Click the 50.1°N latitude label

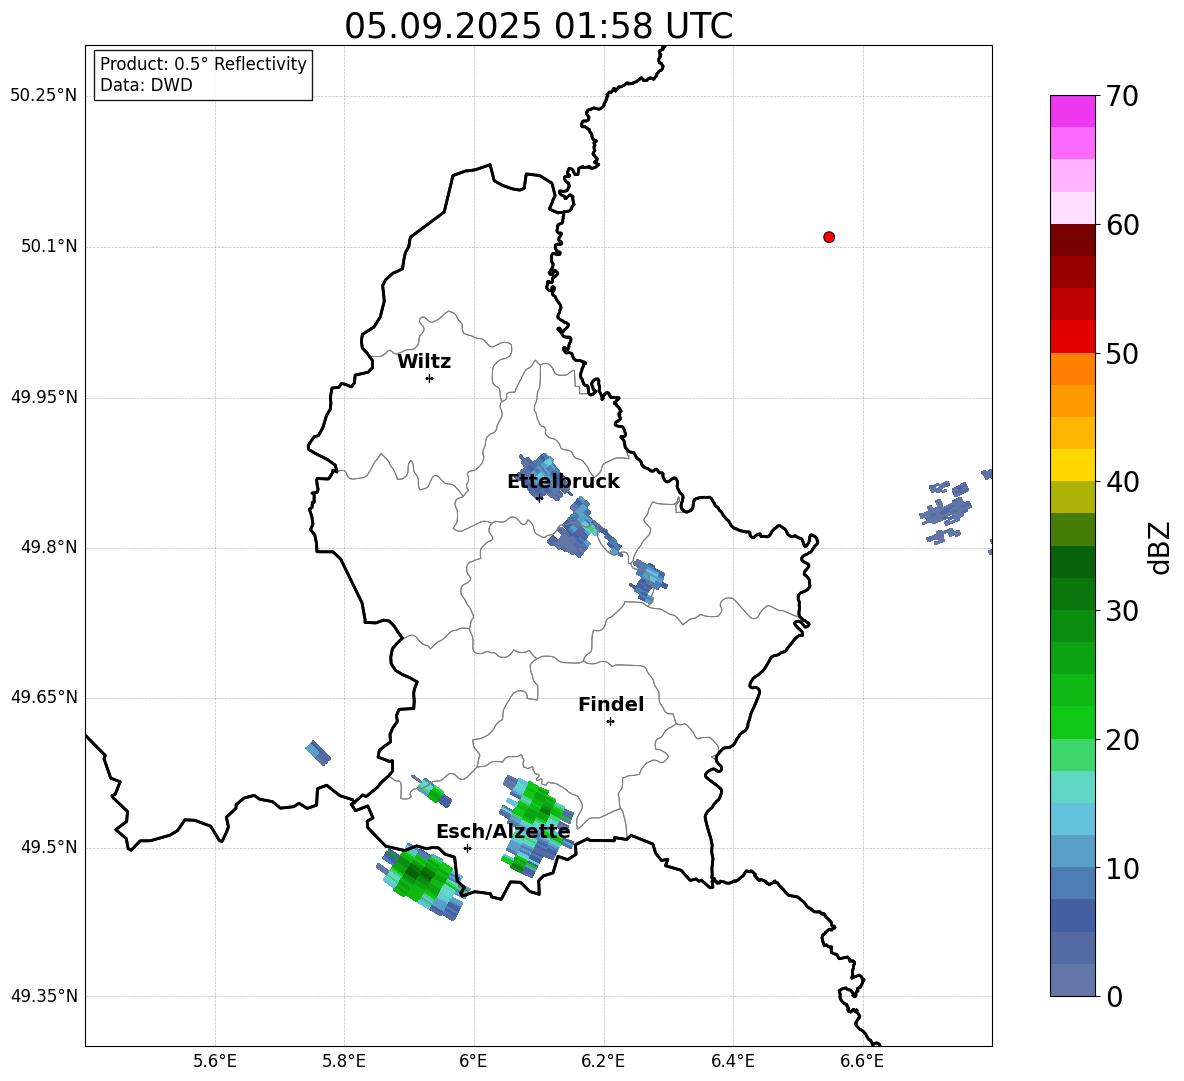[x=49, y=246]
